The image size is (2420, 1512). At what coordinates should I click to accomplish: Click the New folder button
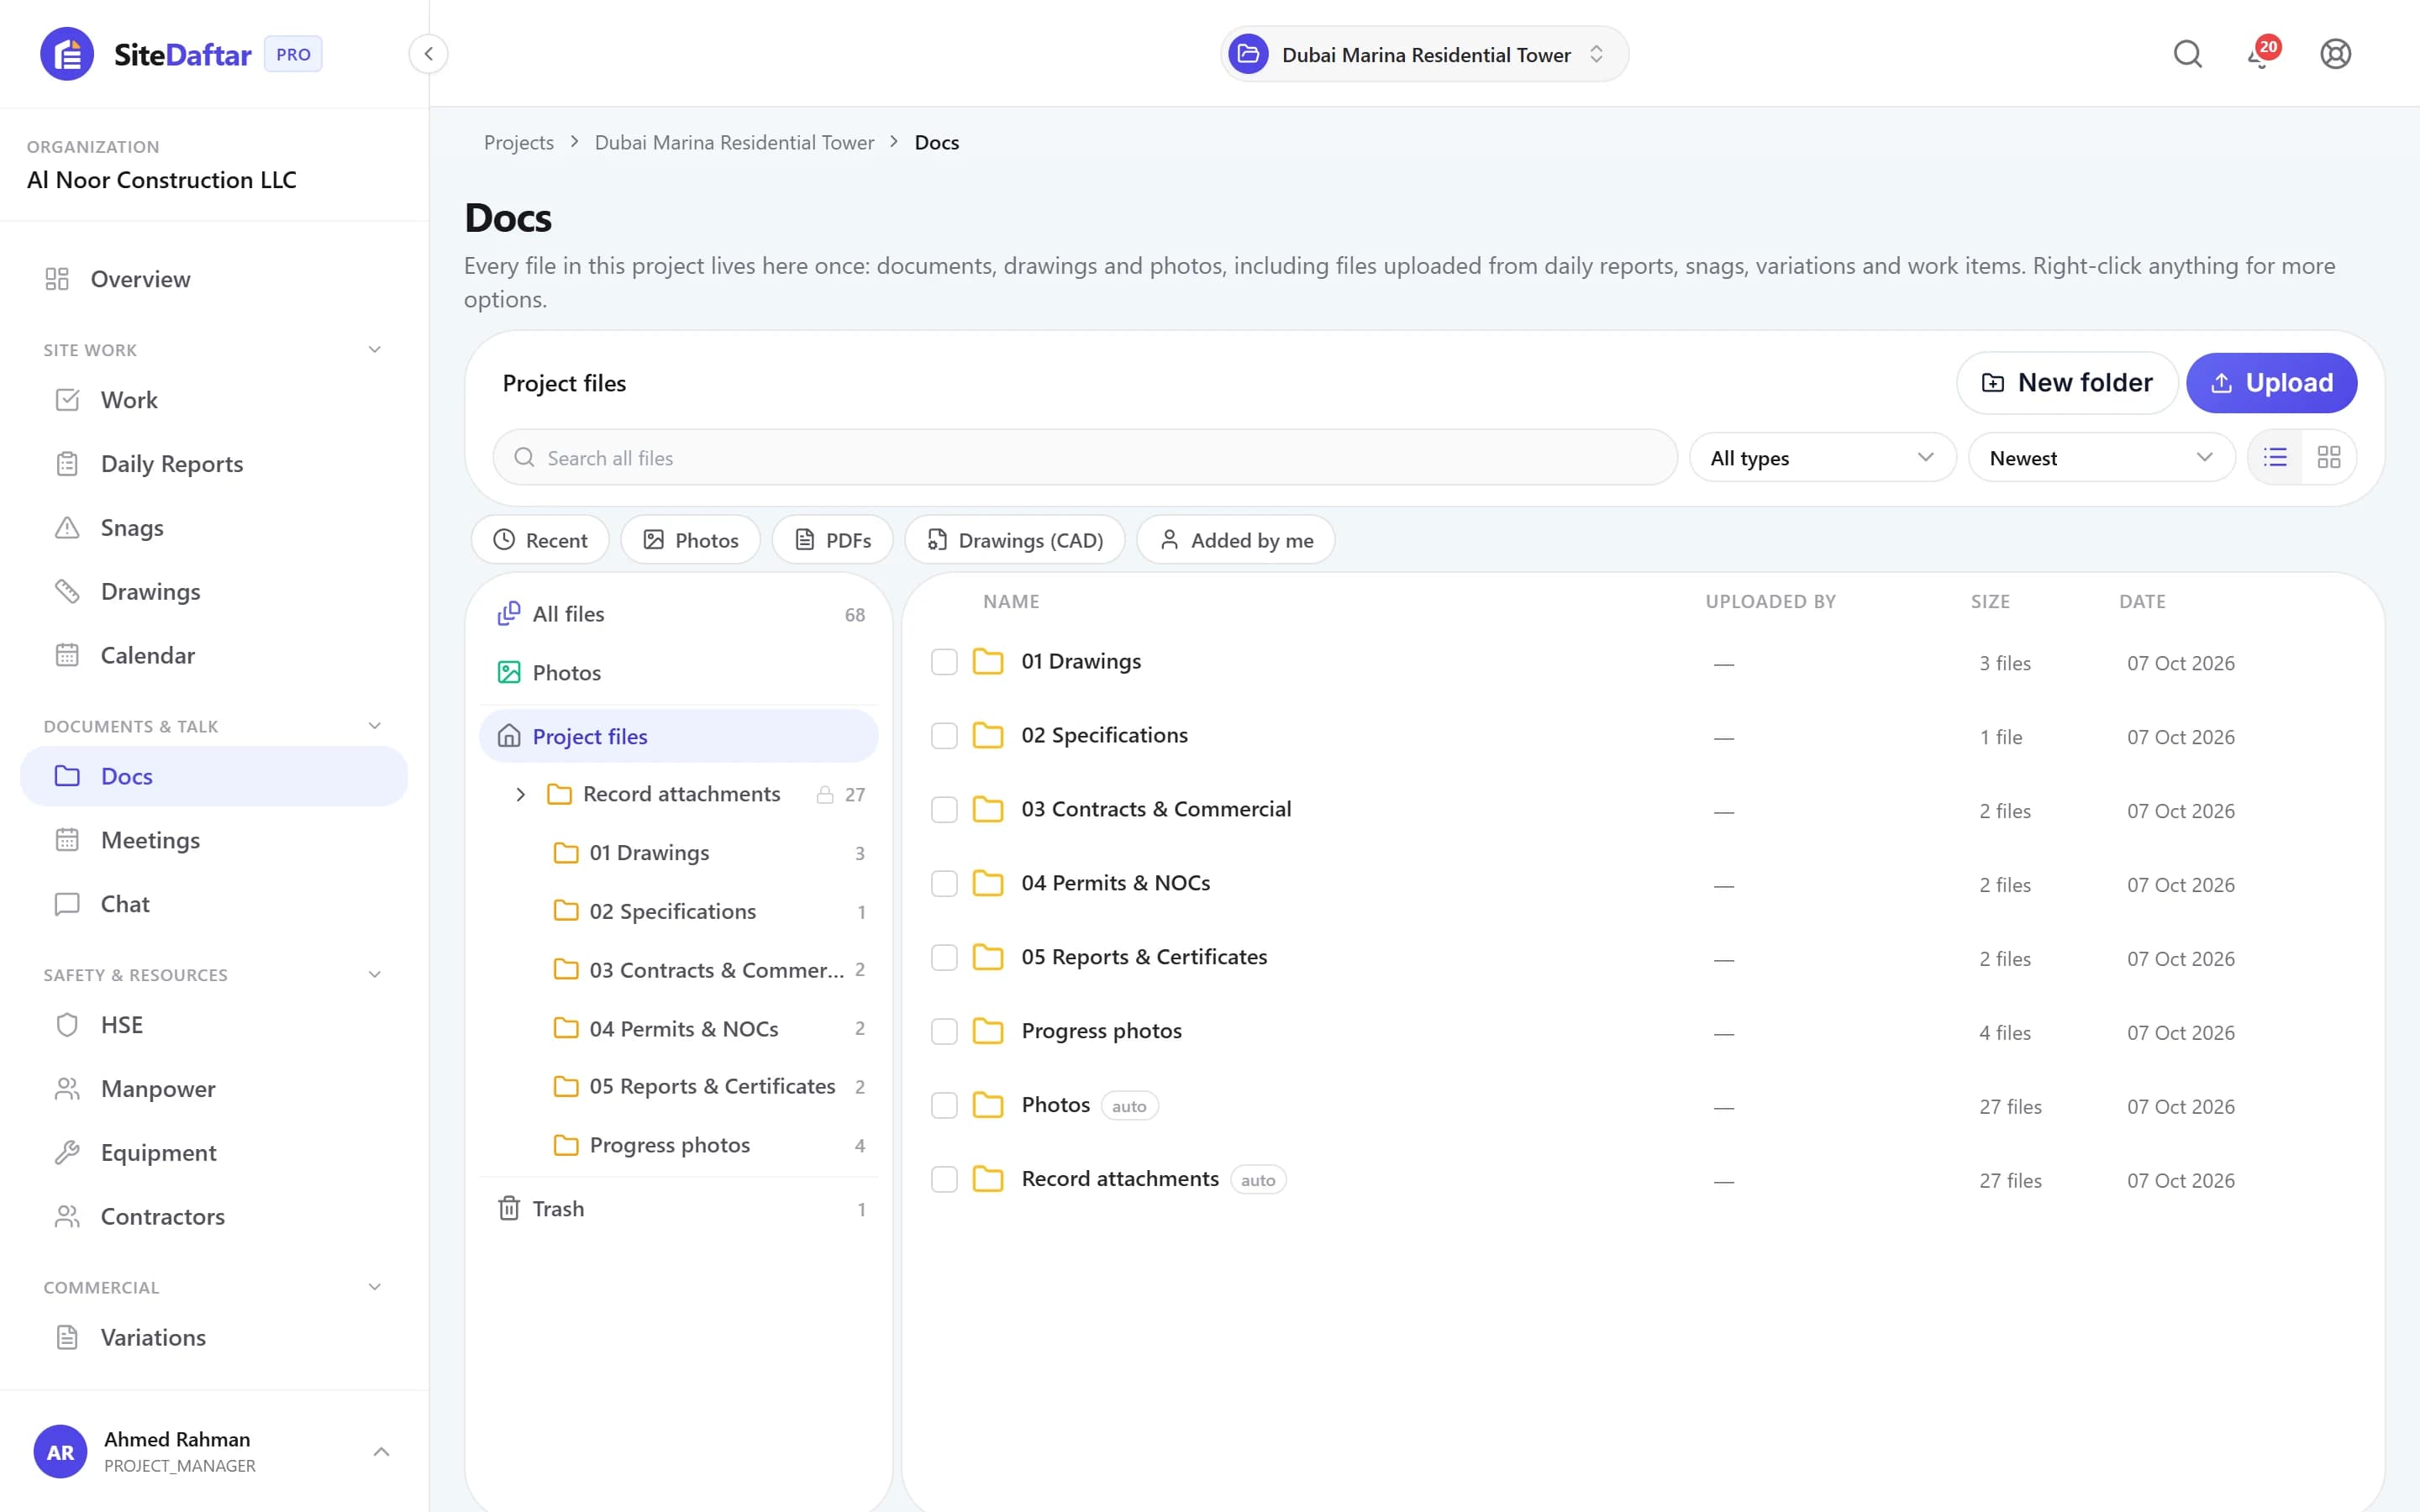[2067, 383]
